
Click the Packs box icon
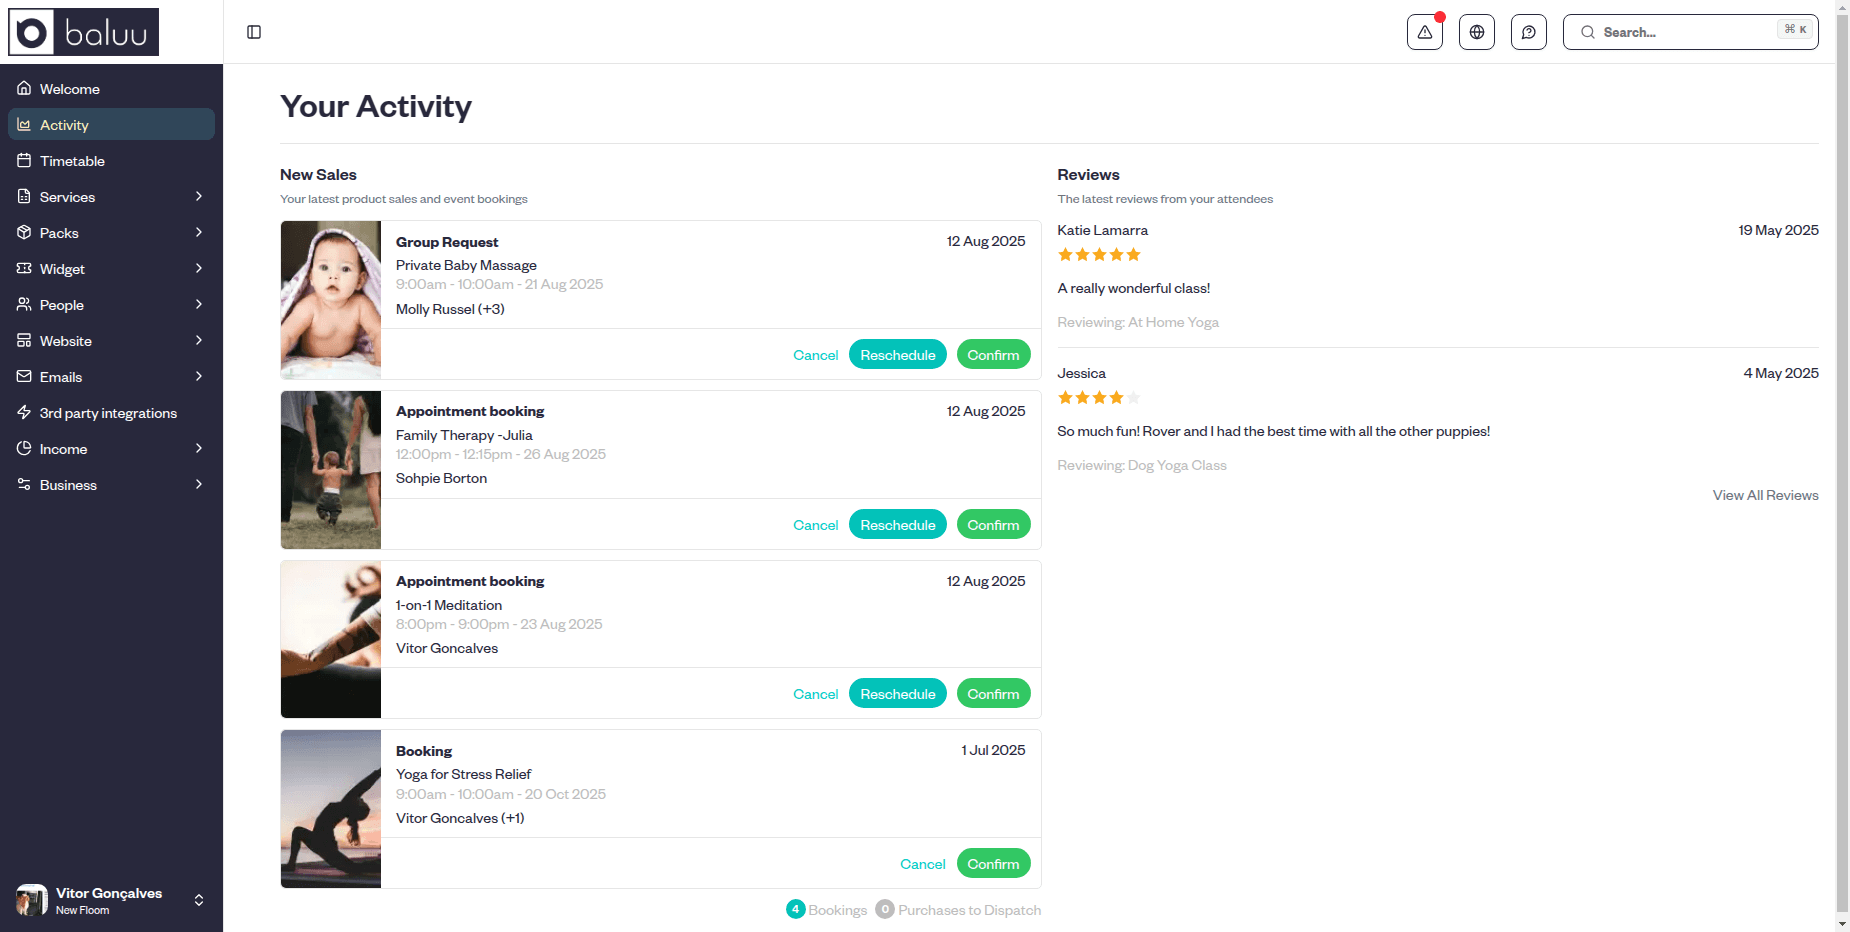(25, 232)
